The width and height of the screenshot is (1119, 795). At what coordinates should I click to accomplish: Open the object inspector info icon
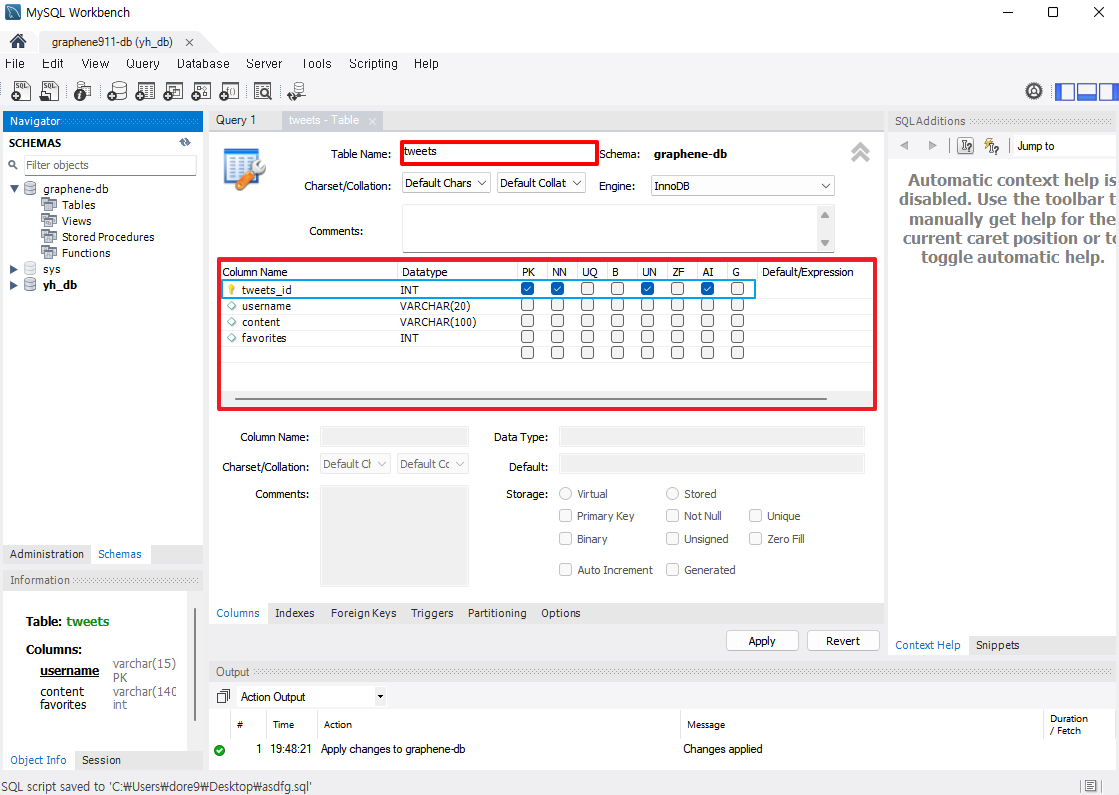pyautogui.click(x=83, y=91)
